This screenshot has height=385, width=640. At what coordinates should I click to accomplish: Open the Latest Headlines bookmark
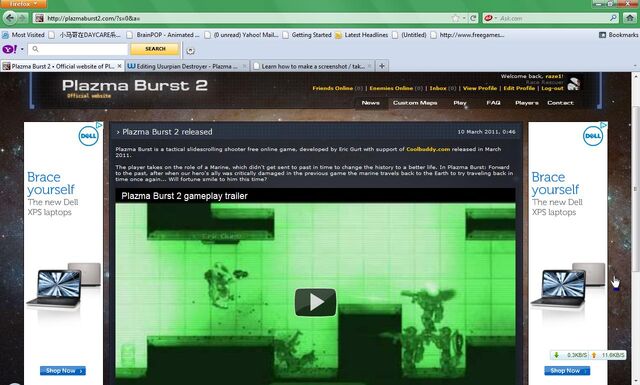(362, 35)
